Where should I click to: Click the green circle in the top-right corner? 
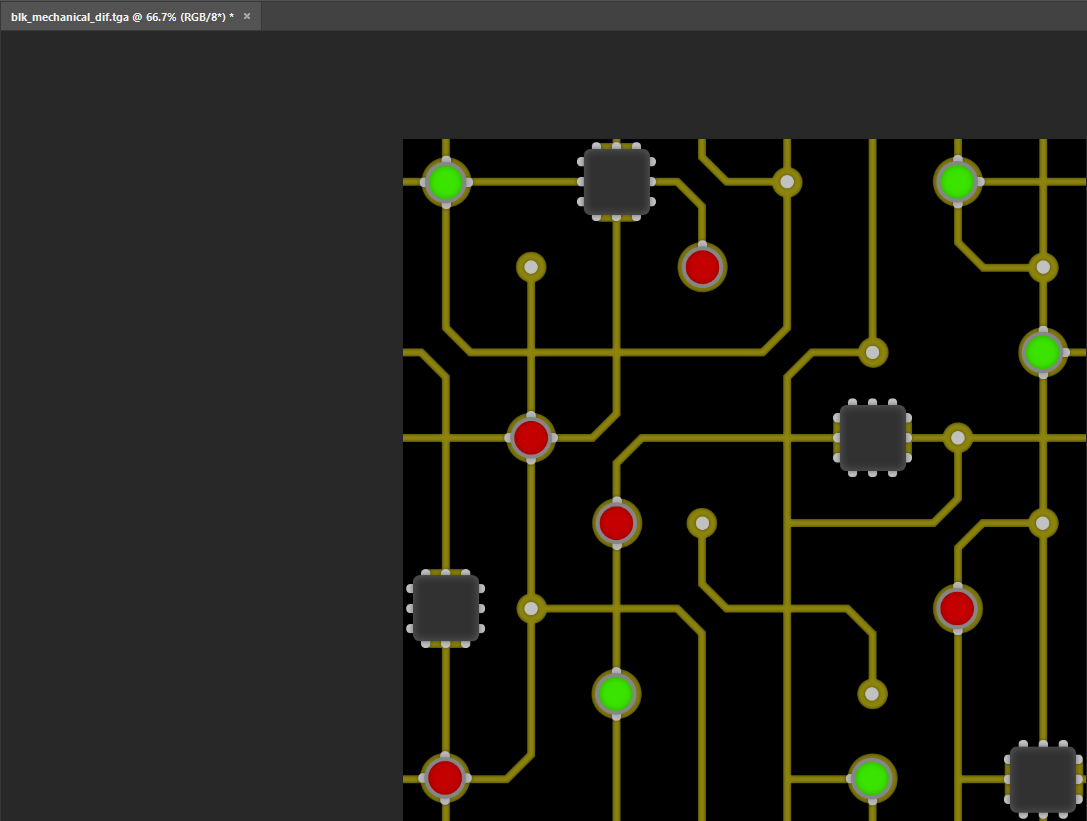[957, 182]
